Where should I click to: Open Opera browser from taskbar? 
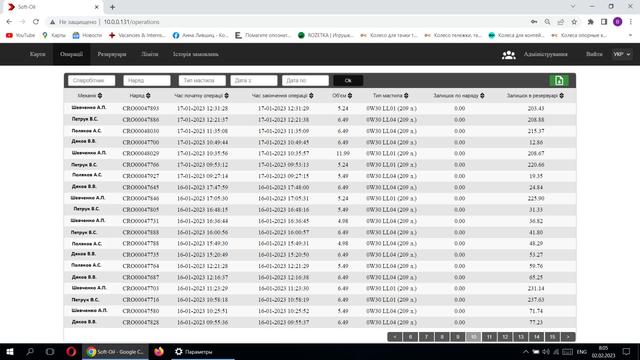pos(71,351)
